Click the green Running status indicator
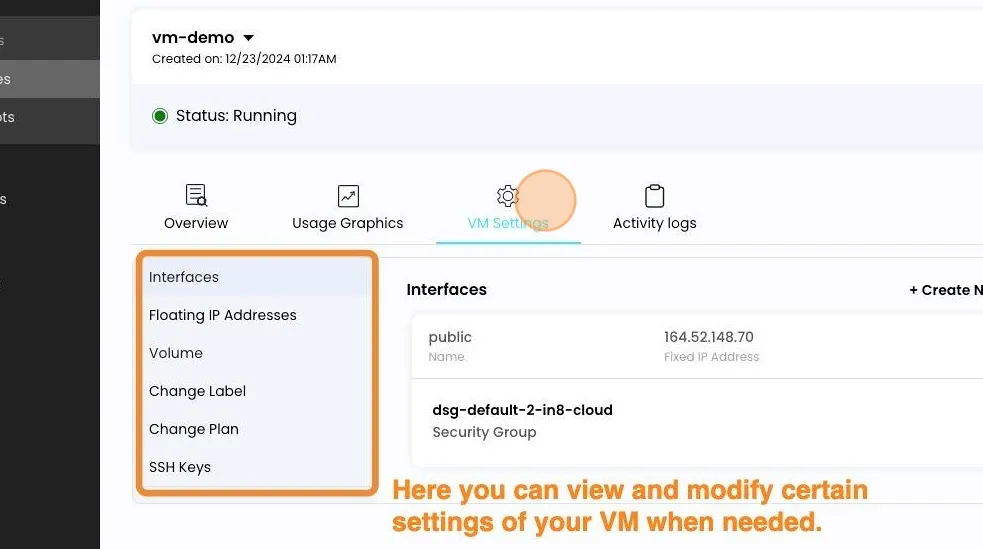The height and width of the screenshot is (549, 983). pyautogui.click(x=160, y=116)
